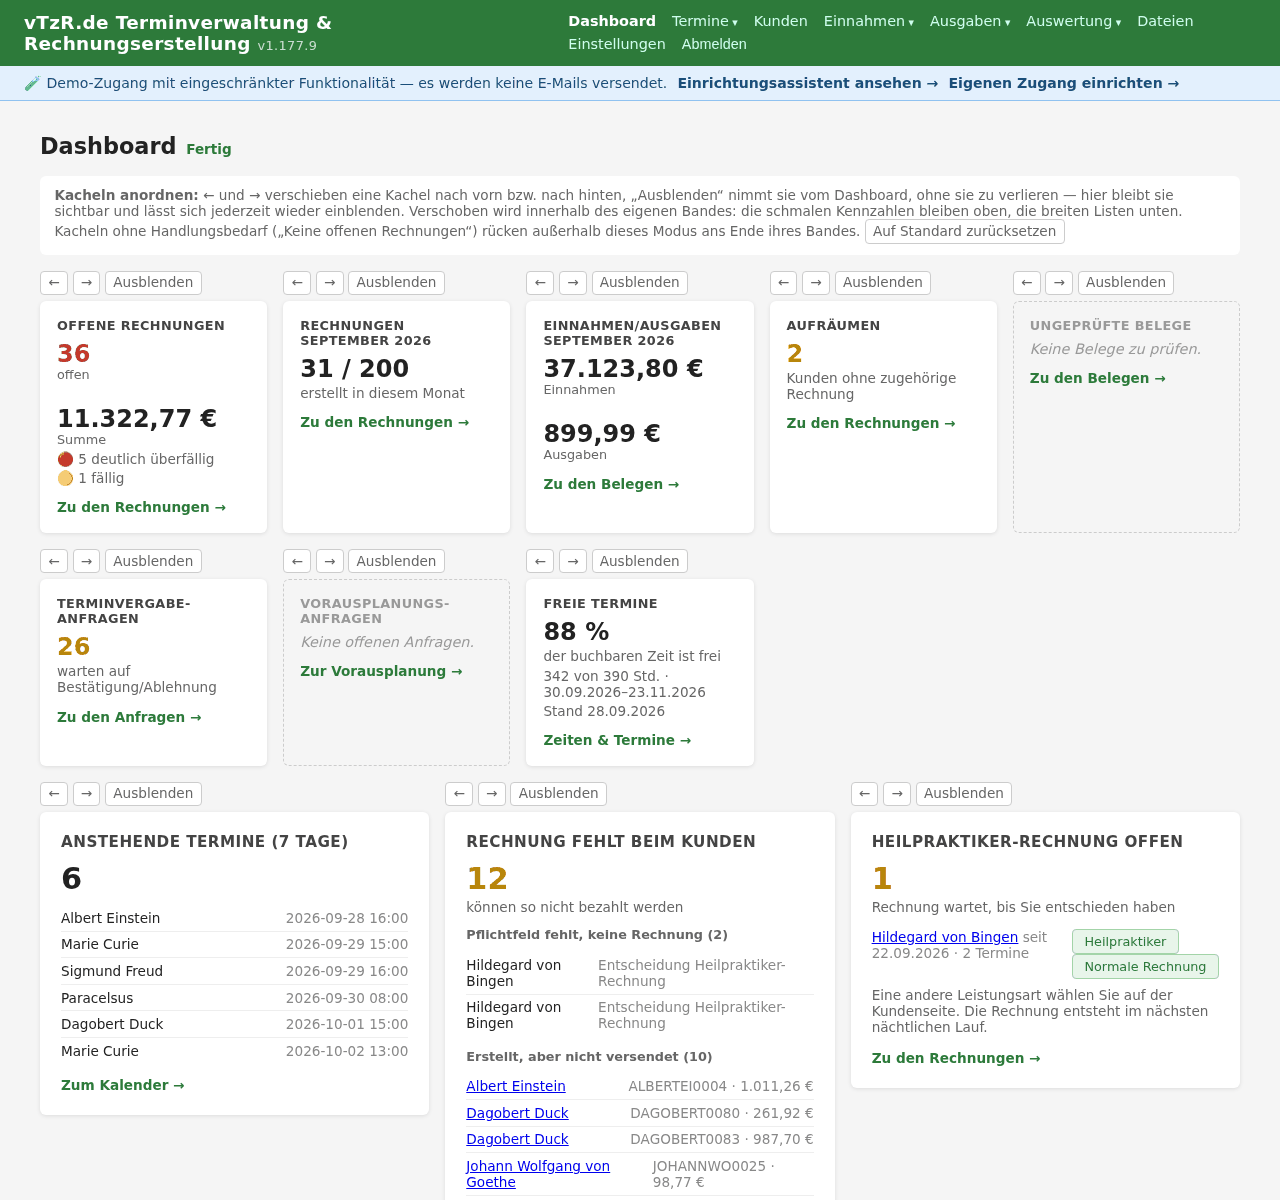Hide the Freie Termine tile
This screenshot has height=1200, width=1280.
(x=640, y=561)
